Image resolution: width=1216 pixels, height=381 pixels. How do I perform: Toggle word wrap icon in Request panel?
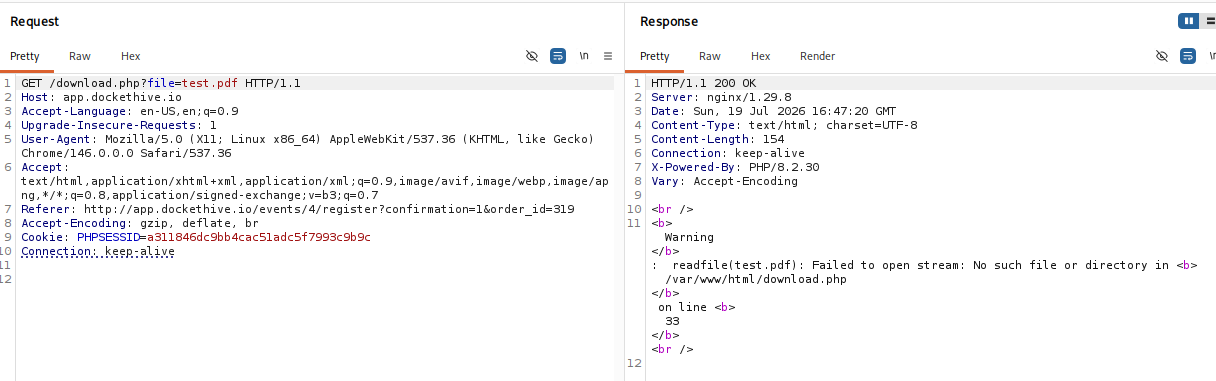coord(558,56)
